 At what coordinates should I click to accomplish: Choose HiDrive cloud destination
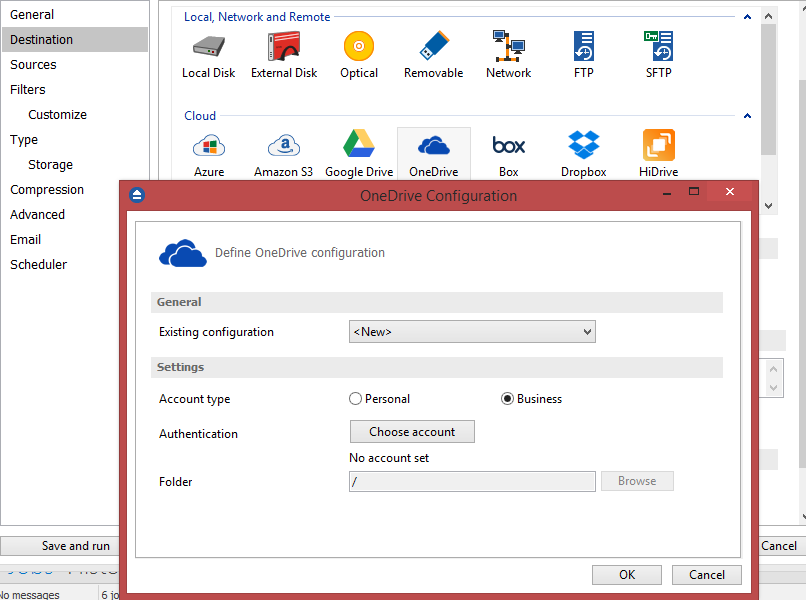pos(658,154)
